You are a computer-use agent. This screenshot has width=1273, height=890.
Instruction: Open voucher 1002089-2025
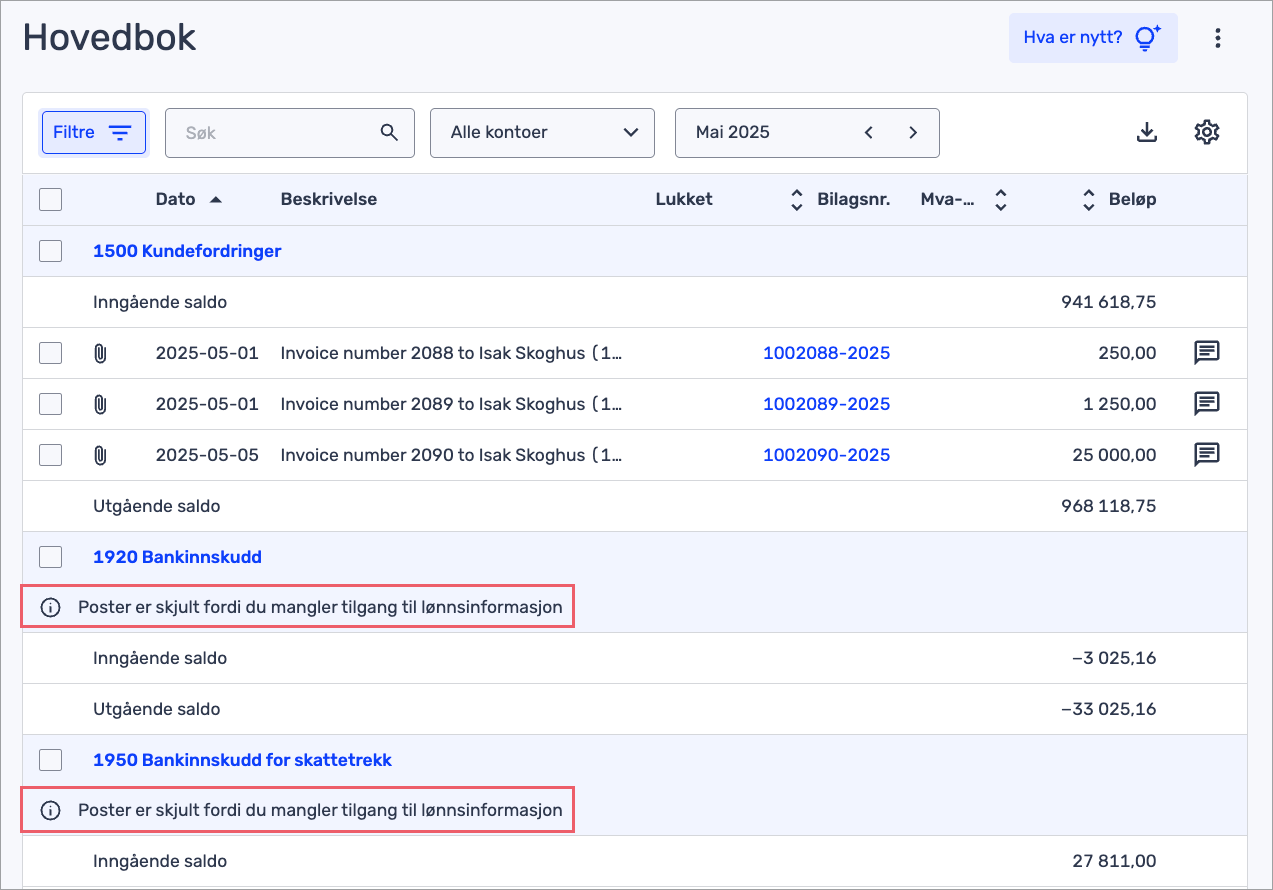click(x=826, y=404)
